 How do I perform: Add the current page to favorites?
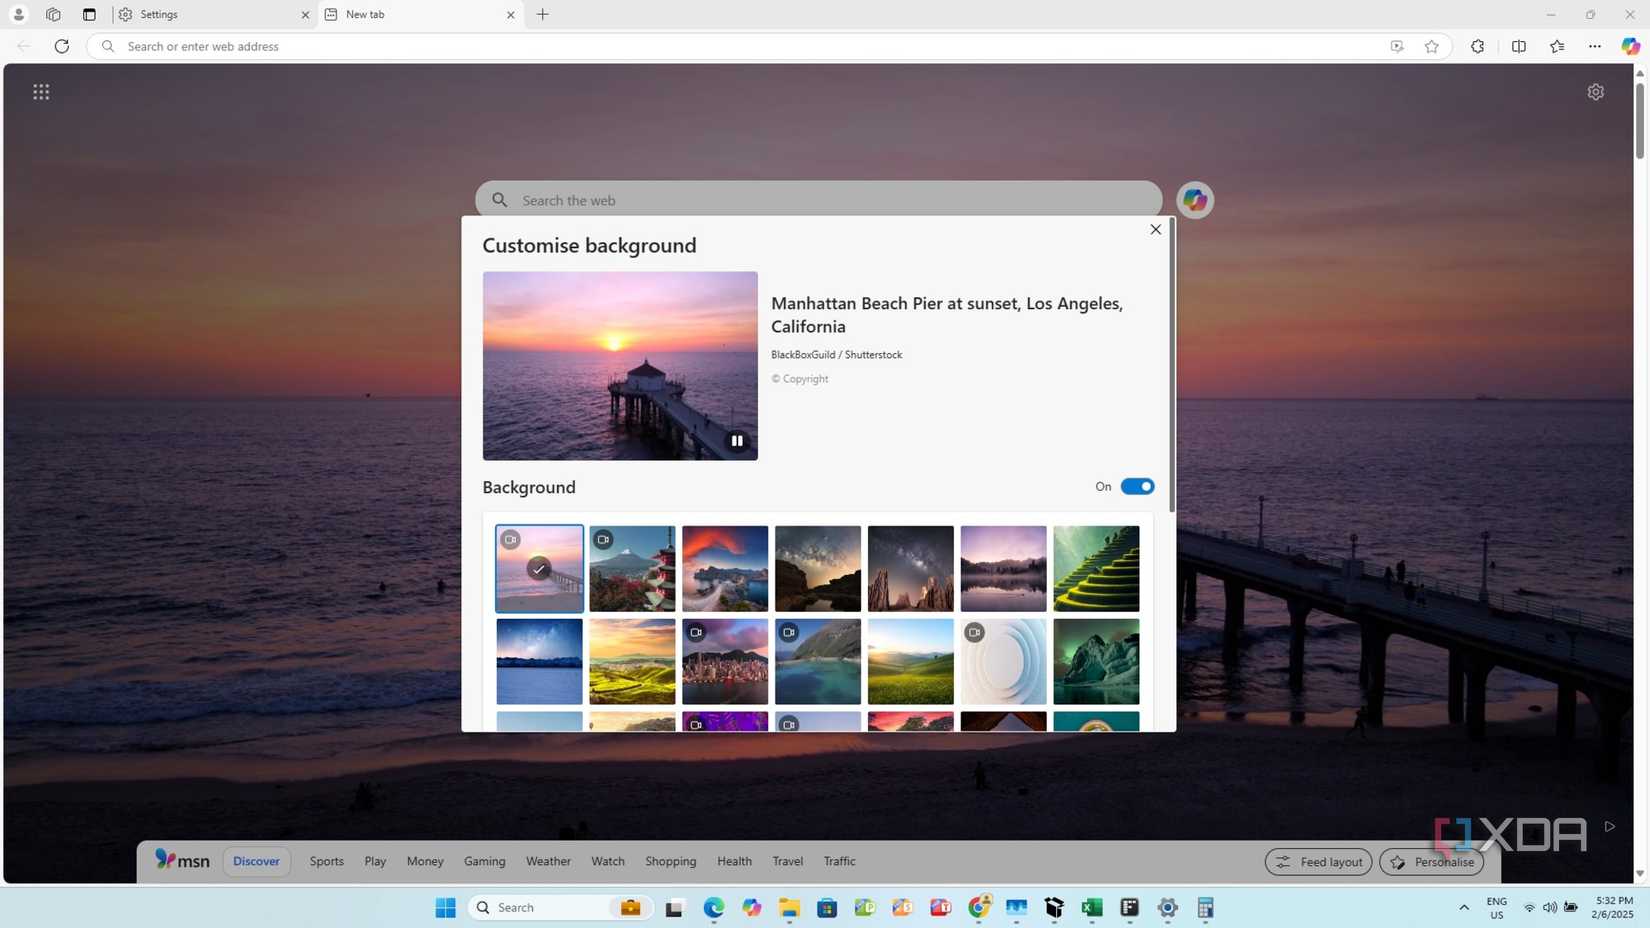tap(1432, 46)
